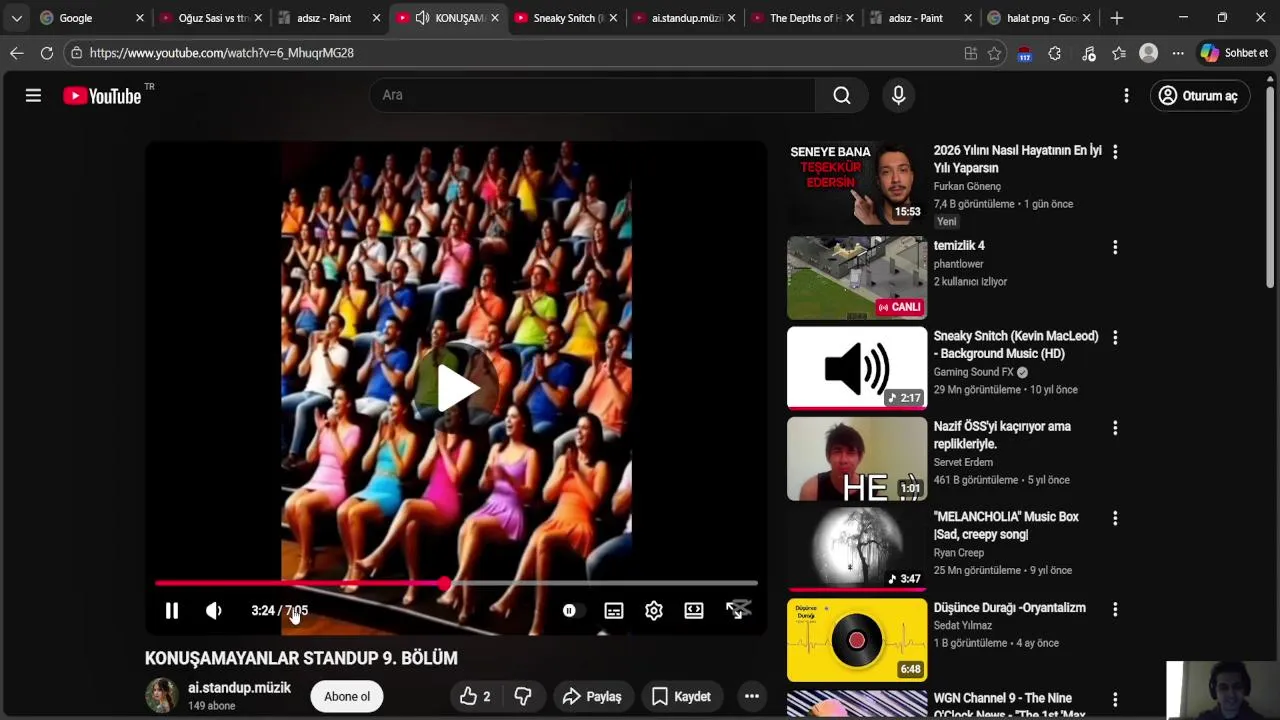Click the URL in the address bar

pyautogui.click(x=221, y=53)
